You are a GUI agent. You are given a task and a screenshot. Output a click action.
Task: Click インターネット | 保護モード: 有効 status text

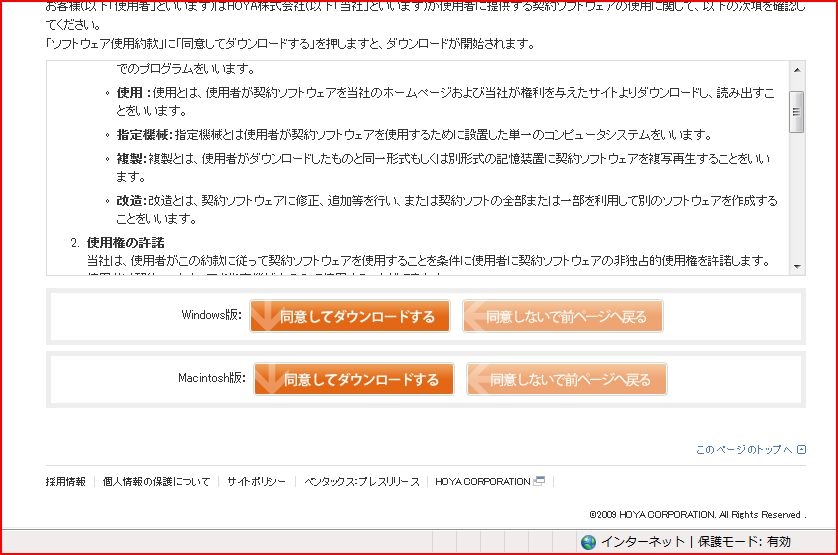[696, 542]
